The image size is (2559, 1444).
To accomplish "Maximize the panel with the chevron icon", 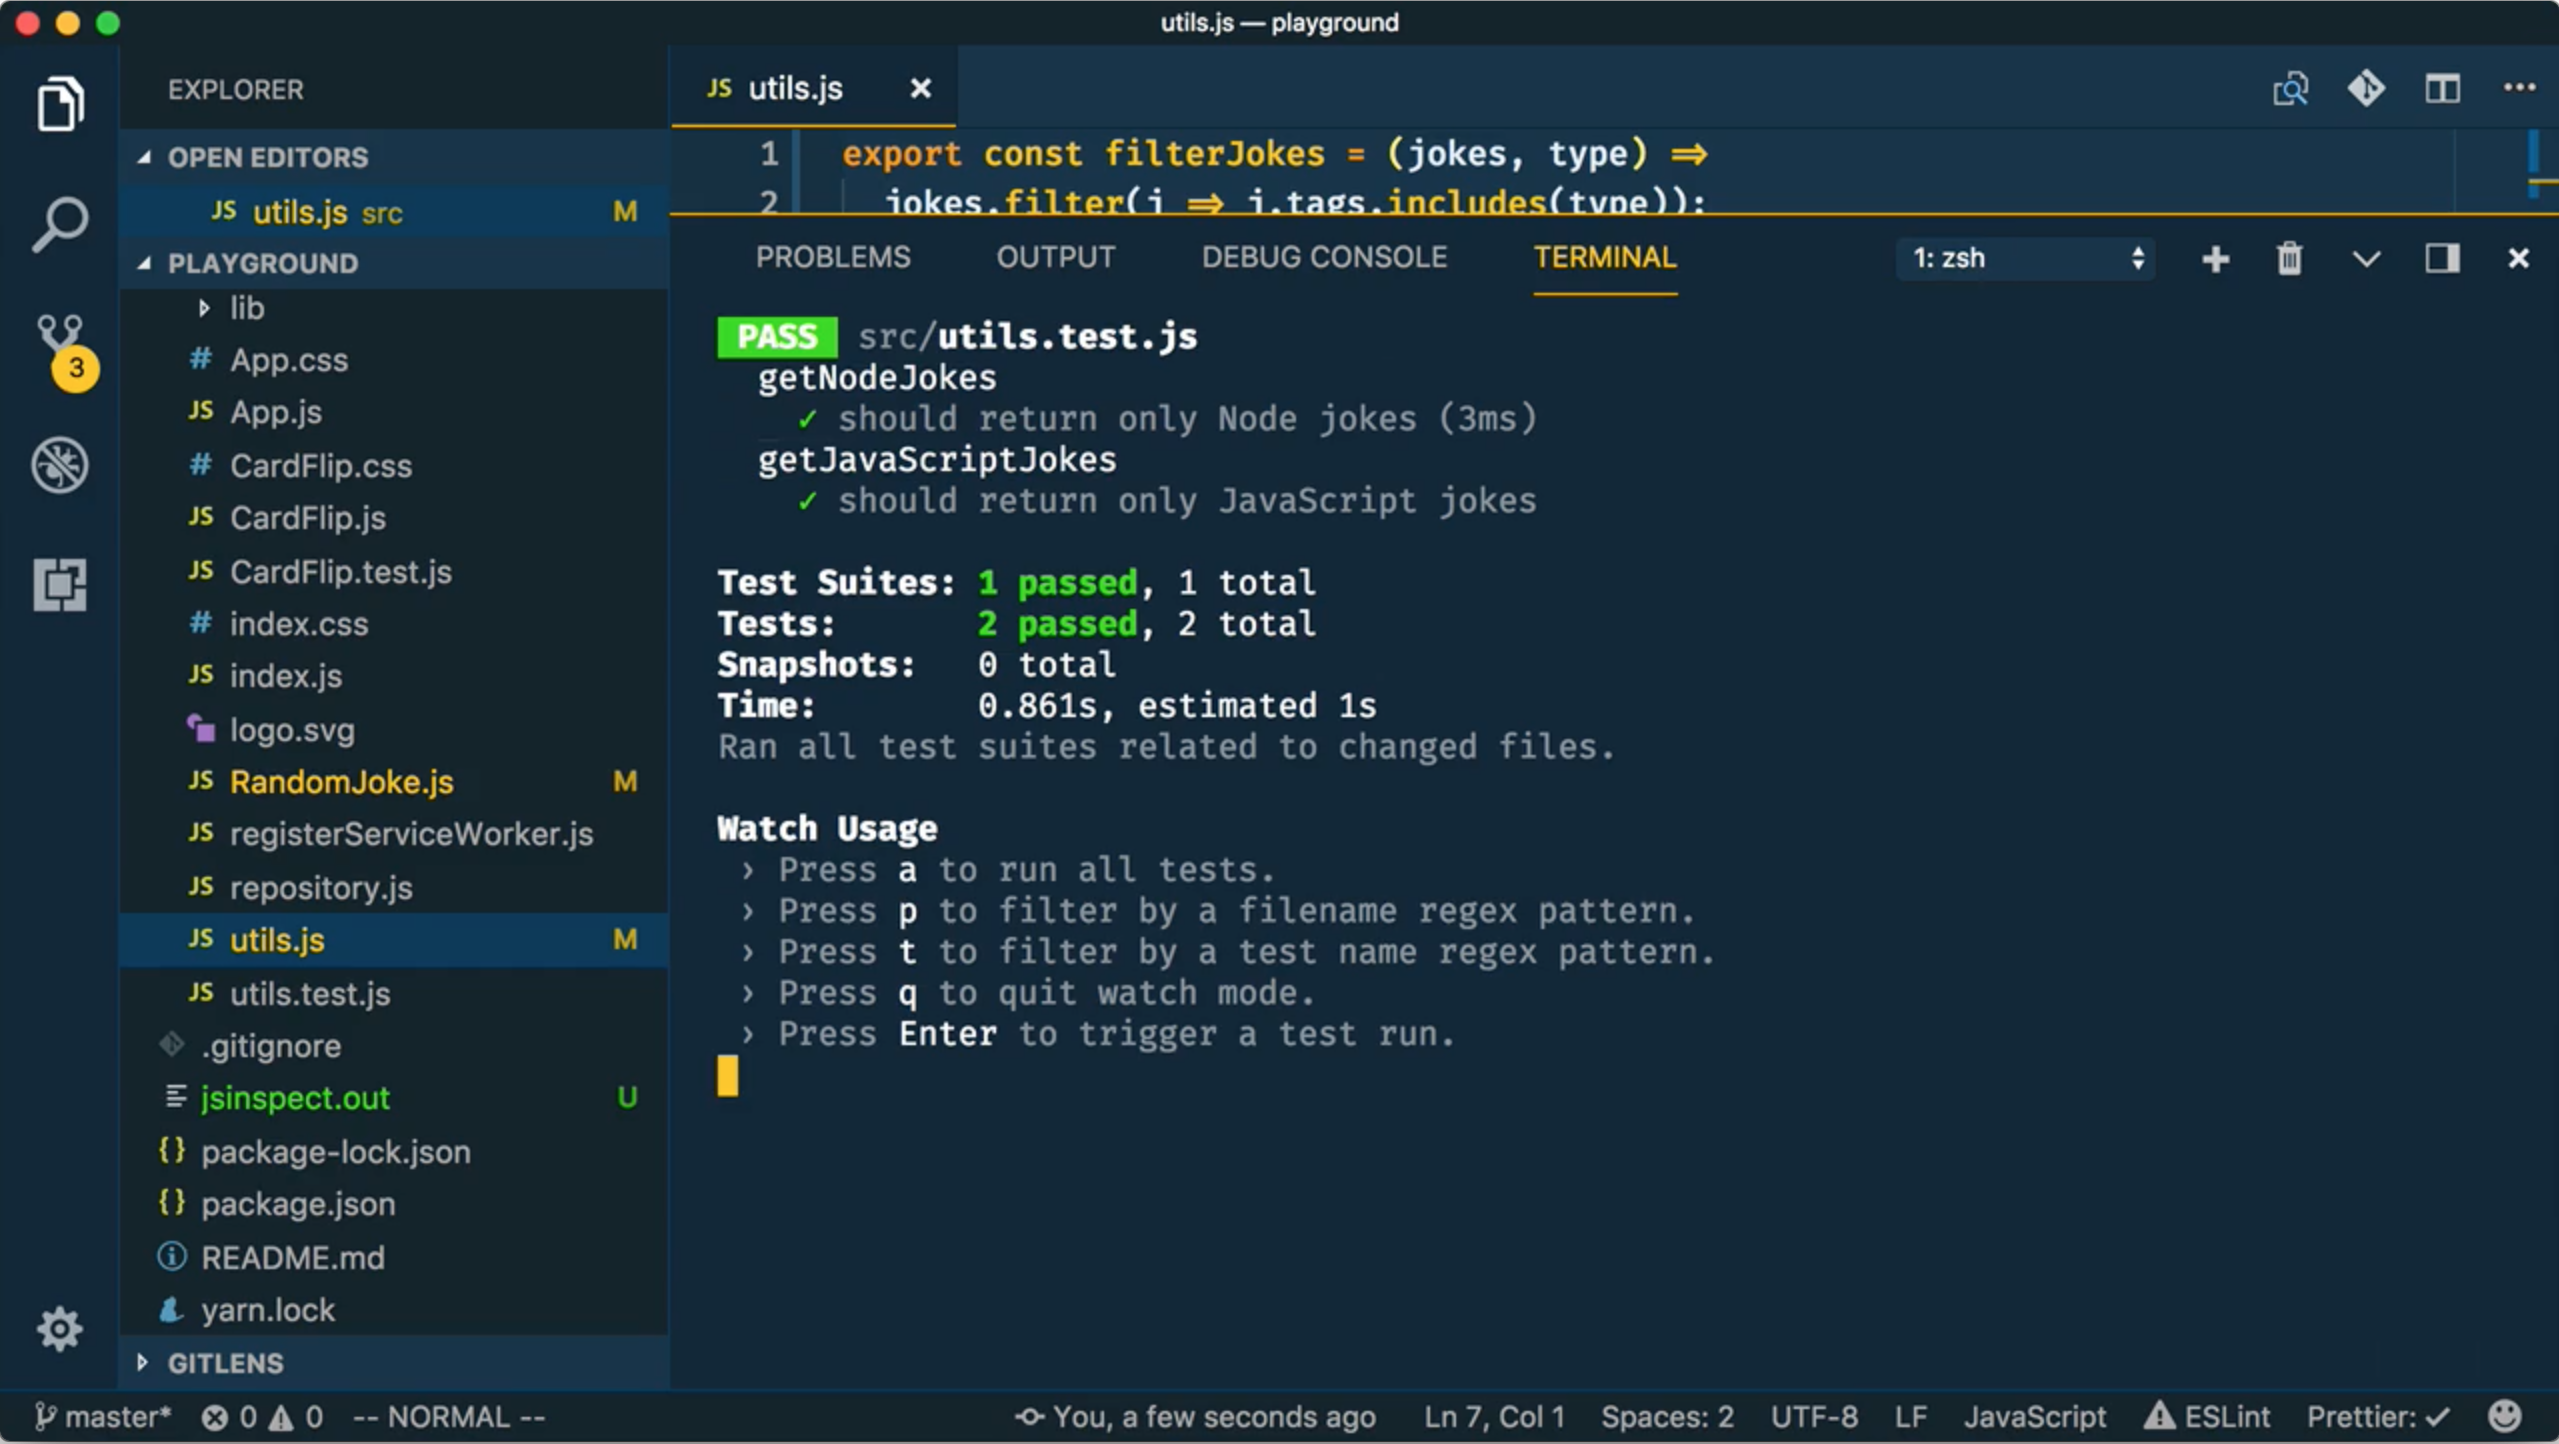I will coord(2366,258).
